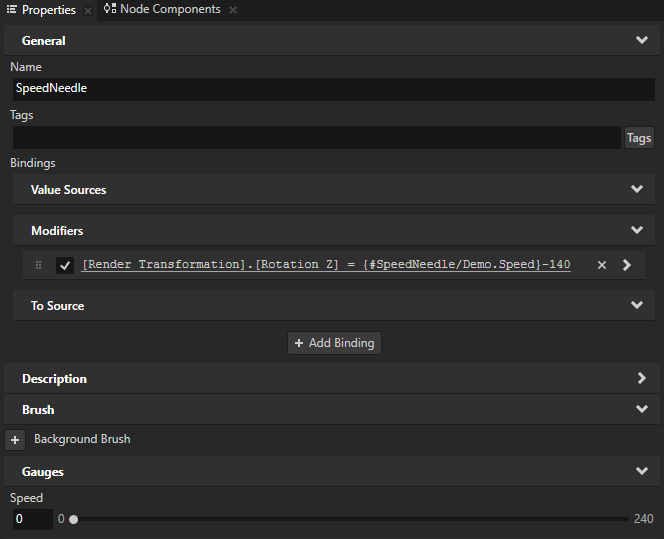Screen dimensions: 664x539
Task: Open the Tags button
Action: (639, 138)
